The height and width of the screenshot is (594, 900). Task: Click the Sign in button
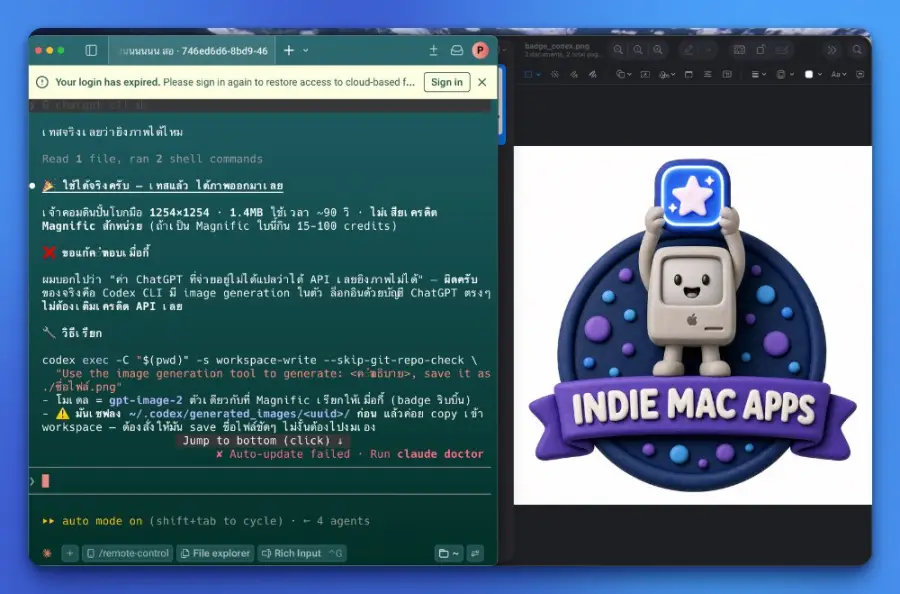tap(447, 82)
